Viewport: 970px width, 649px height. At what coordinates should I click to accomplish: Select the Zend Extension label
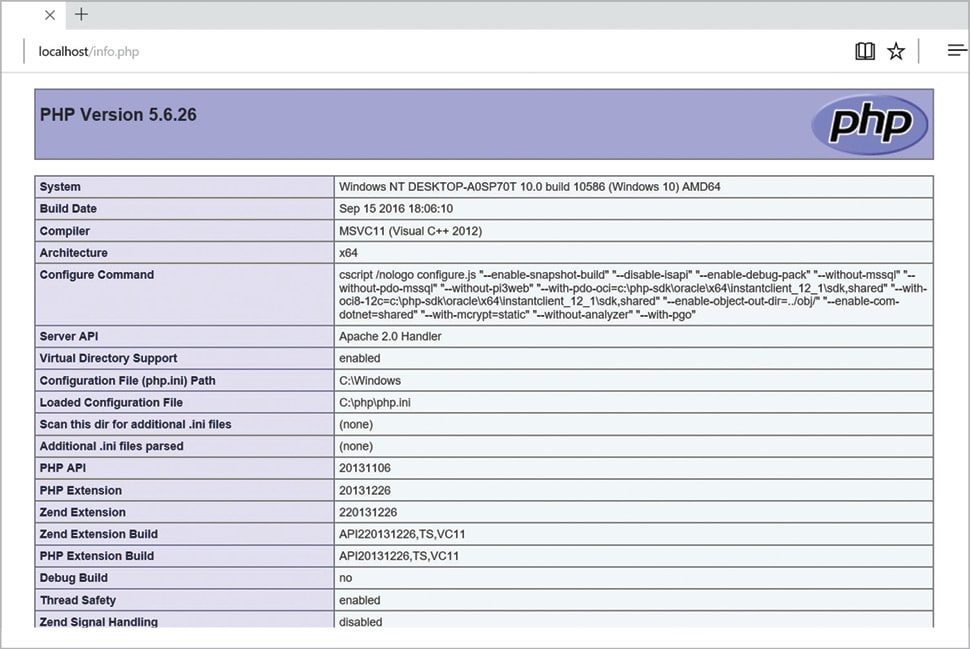coord(82,512)
